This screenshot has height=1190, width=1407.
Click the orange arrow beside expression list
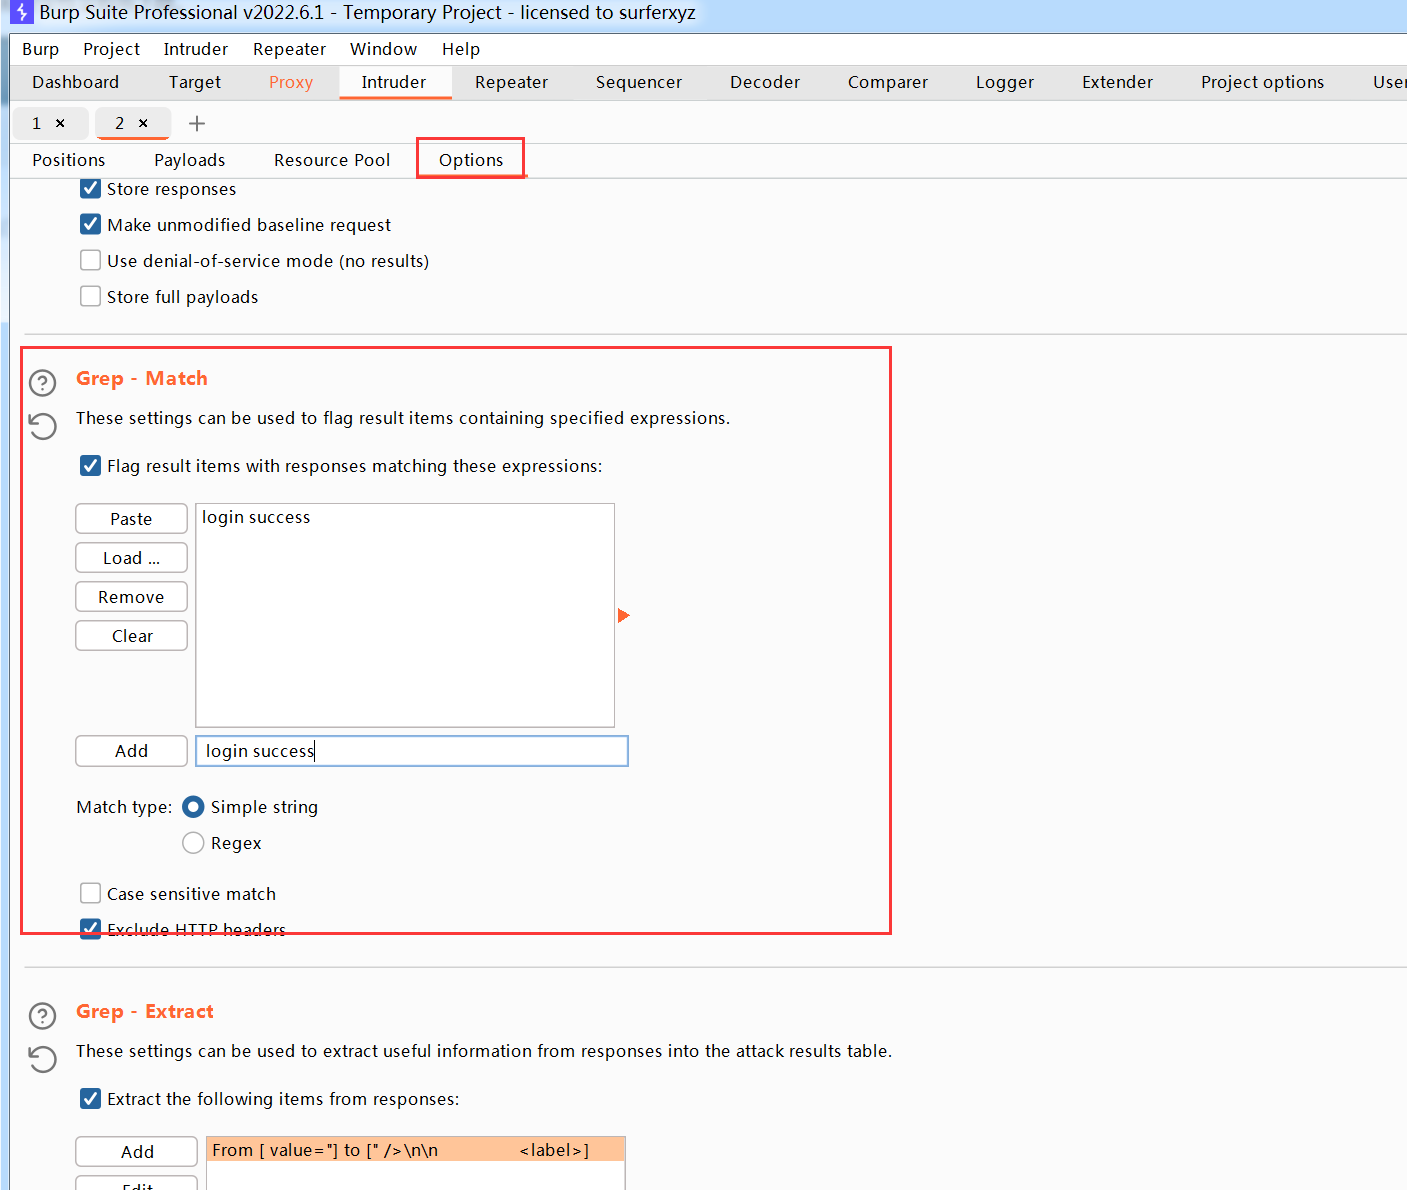[x=623, y=616]
